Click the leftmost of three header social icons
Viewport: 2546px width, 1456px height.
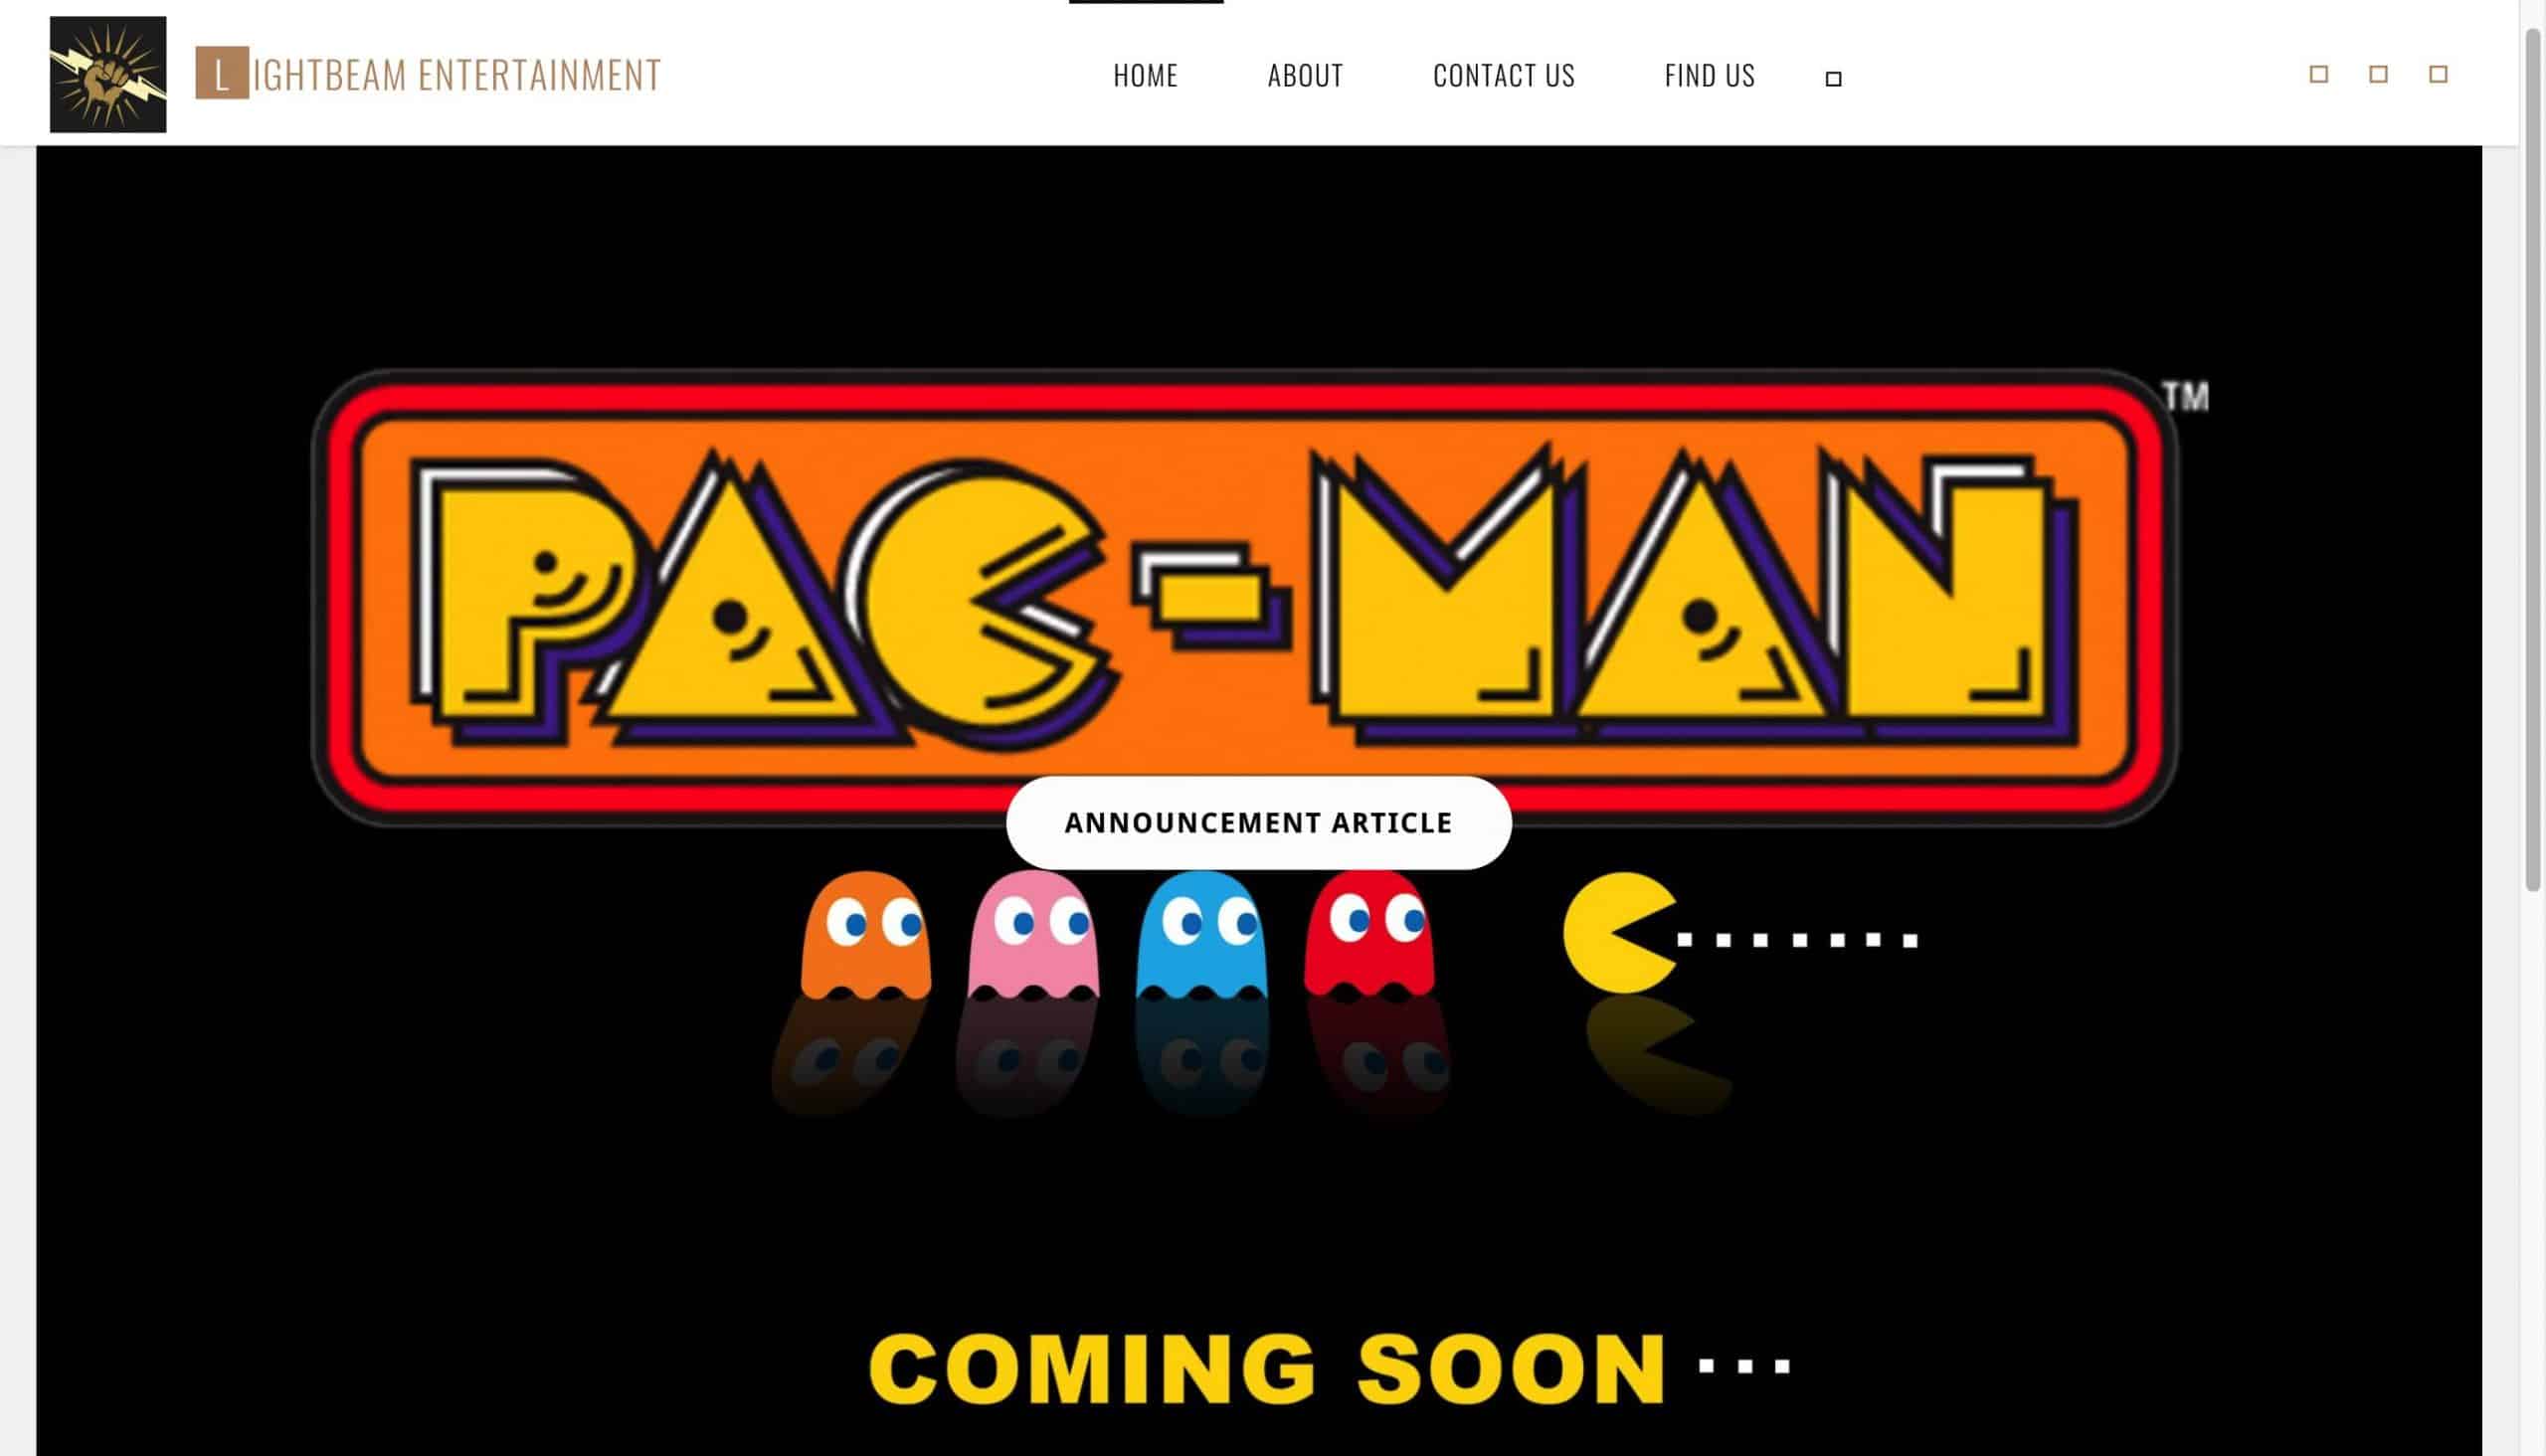tap(2318, 74)
